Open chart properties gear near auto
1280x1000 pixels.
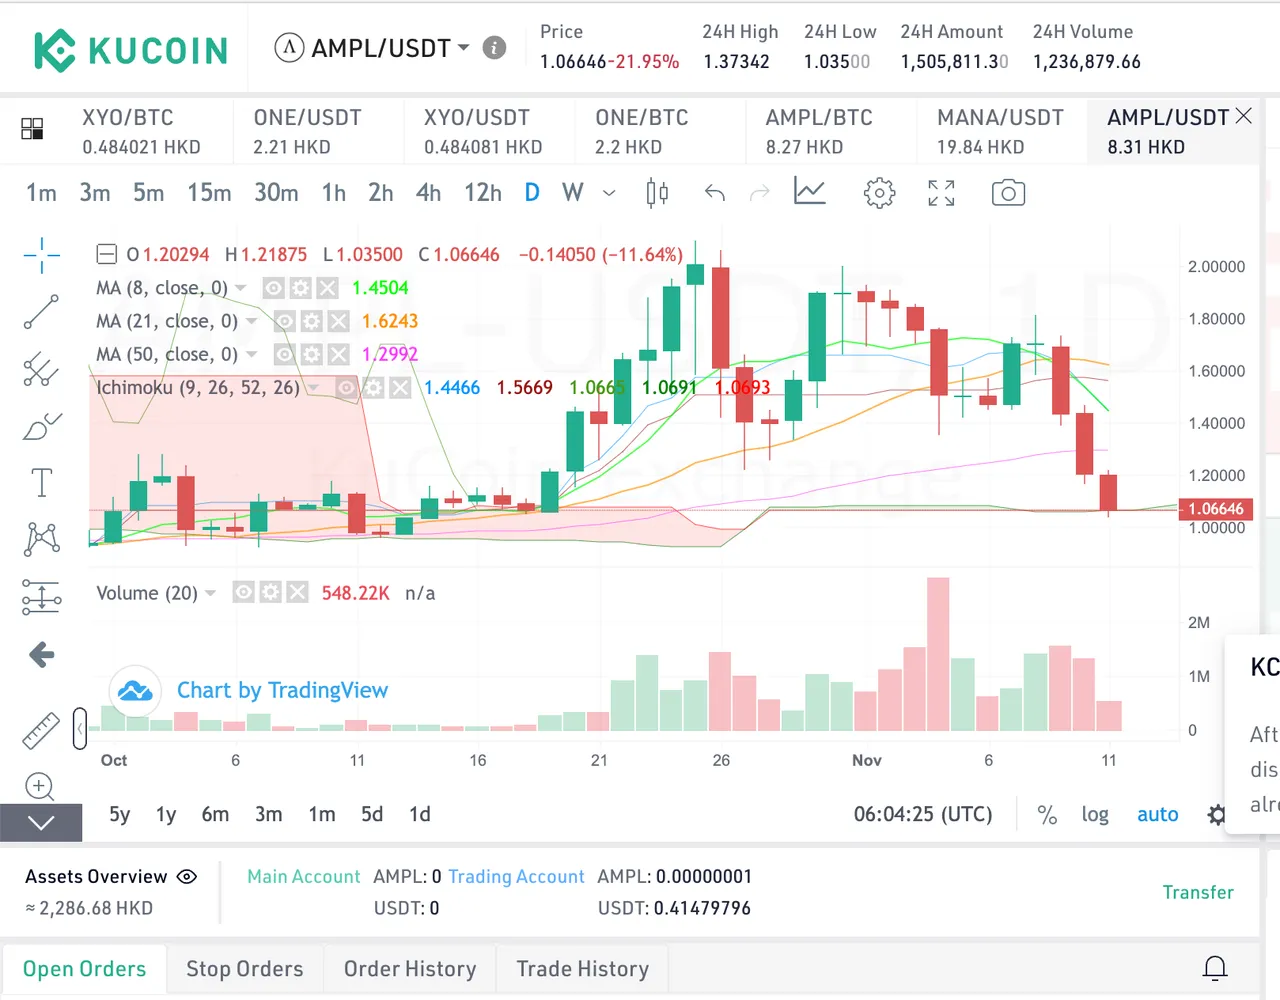pyautogui.click(x=1216, y=815)
